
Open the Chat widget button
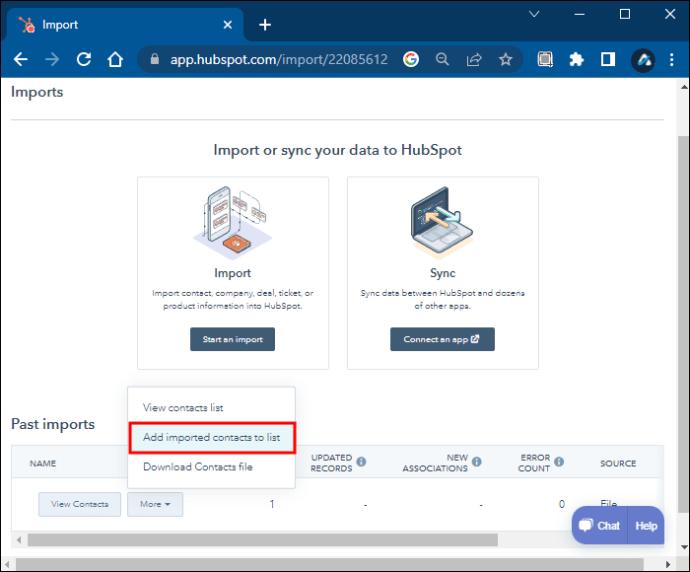pyautogui.click(x=599, y=525)
